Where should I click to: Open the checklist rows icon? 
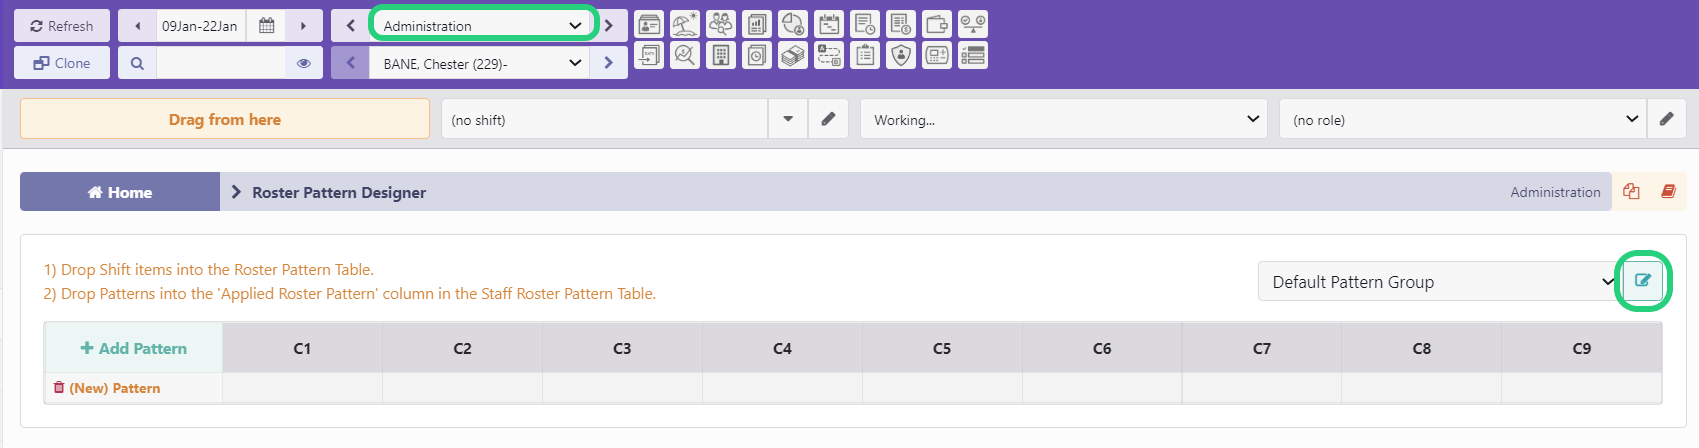[x=973, y=55]
